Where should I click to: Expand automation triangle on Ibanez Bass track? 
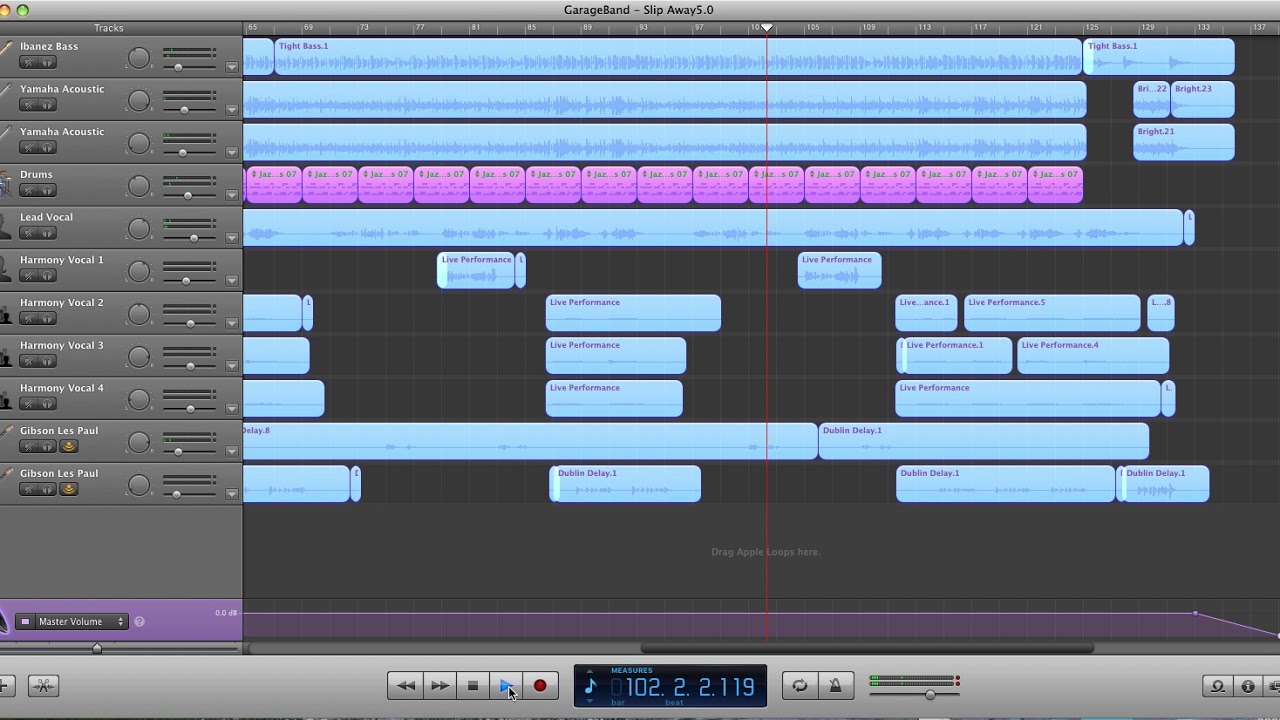pyautogui.click(x=232, y=67)
